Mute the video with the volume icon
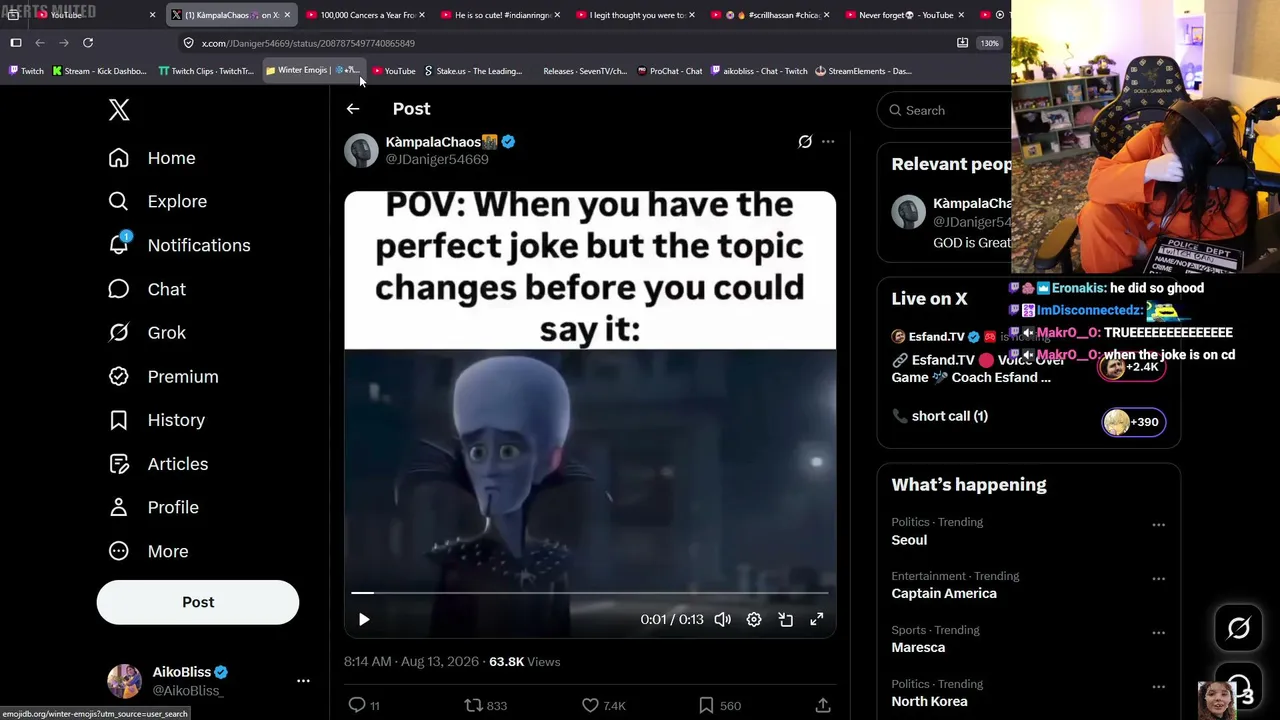 coord(723,620)
